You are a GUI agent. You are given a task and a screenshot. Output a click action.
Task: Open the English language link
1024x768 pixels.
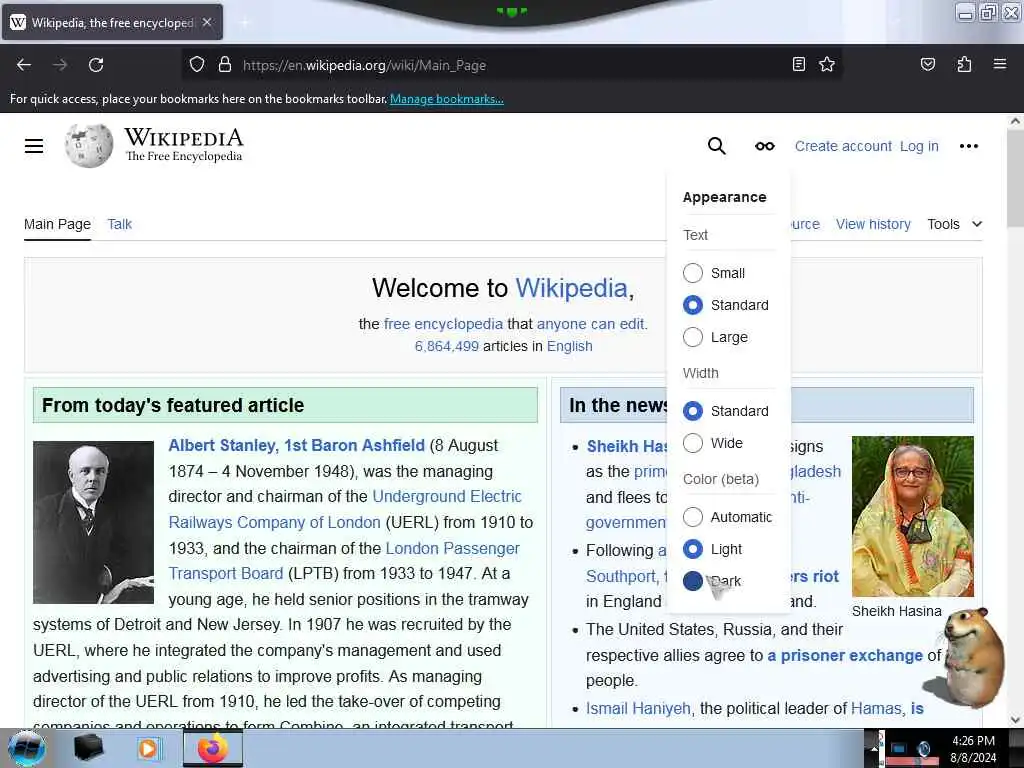pyautogui.click(x=569, y=346)
